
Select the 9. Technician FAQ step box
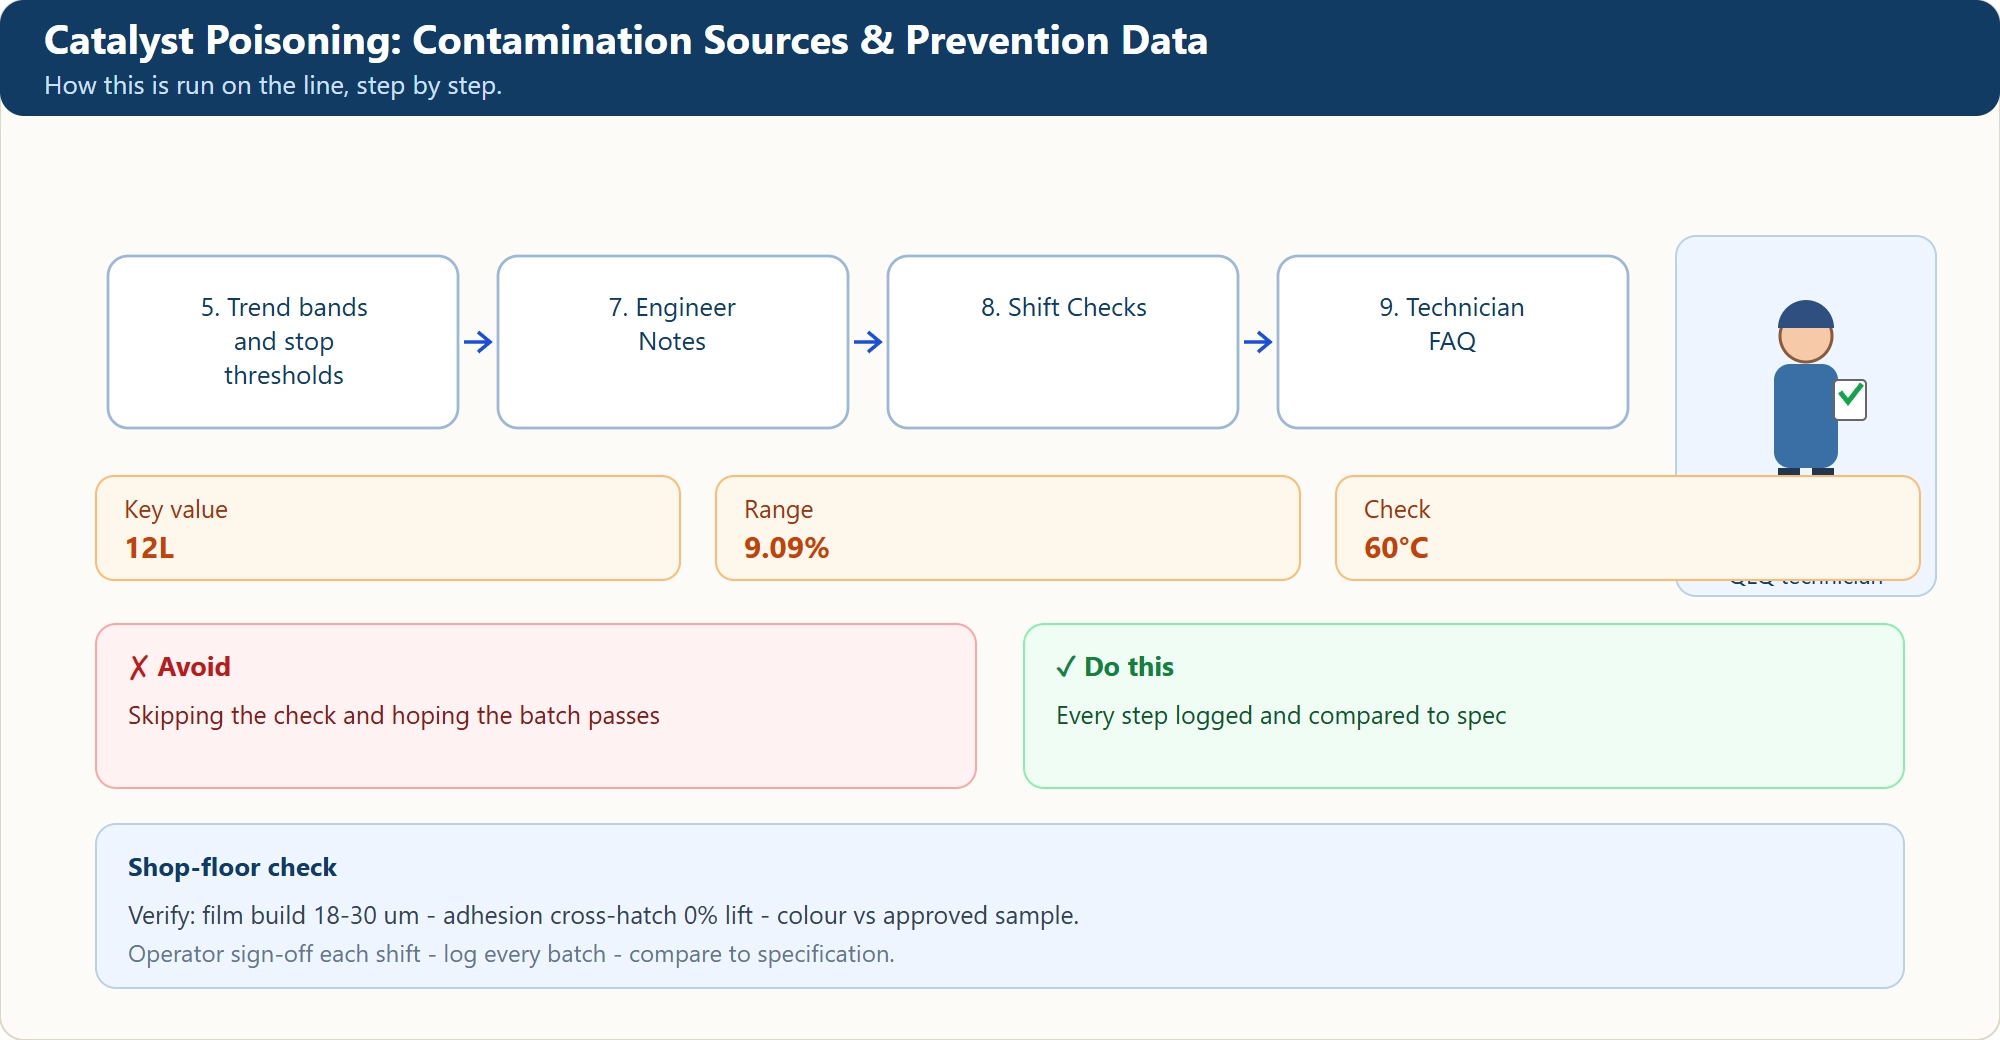click(1453, 342)
